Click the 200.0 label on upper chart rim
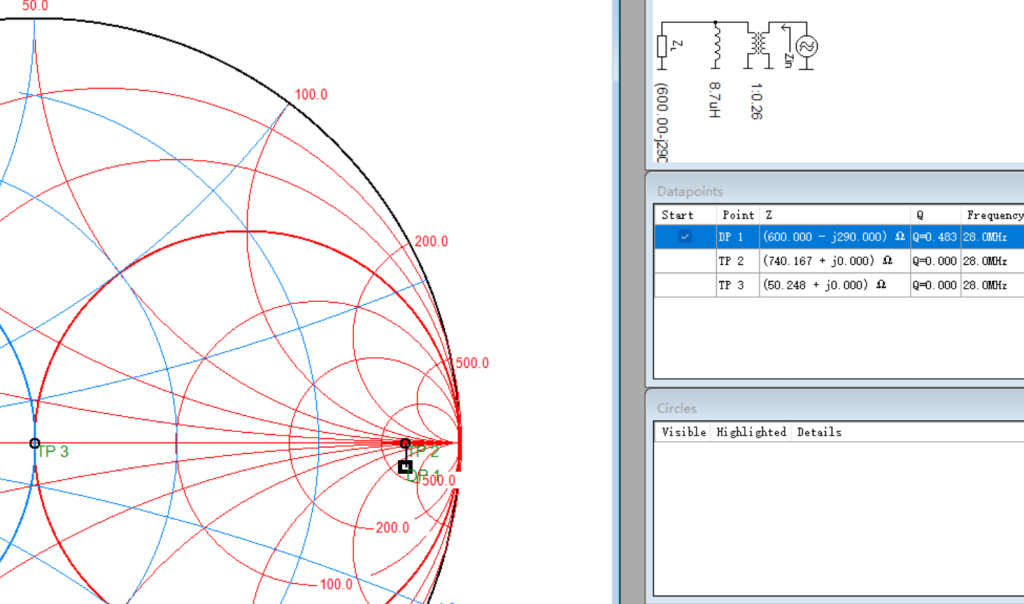The width and height of the screenshot is (1024, 604). pos(431,242)
